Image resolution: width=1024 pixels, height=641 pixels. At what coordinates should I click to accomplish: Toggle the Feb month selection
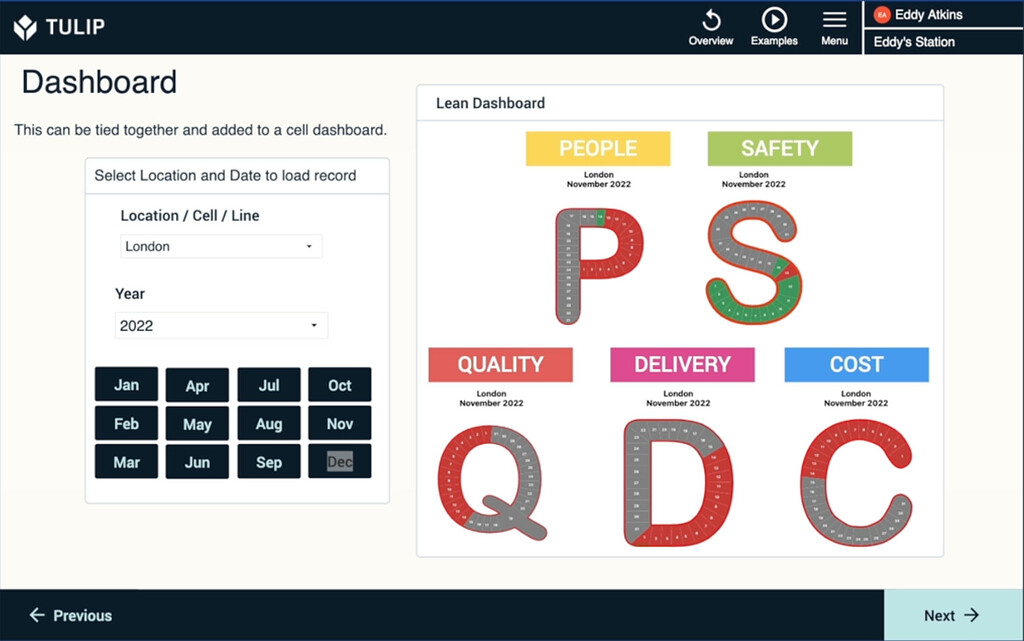126,423
